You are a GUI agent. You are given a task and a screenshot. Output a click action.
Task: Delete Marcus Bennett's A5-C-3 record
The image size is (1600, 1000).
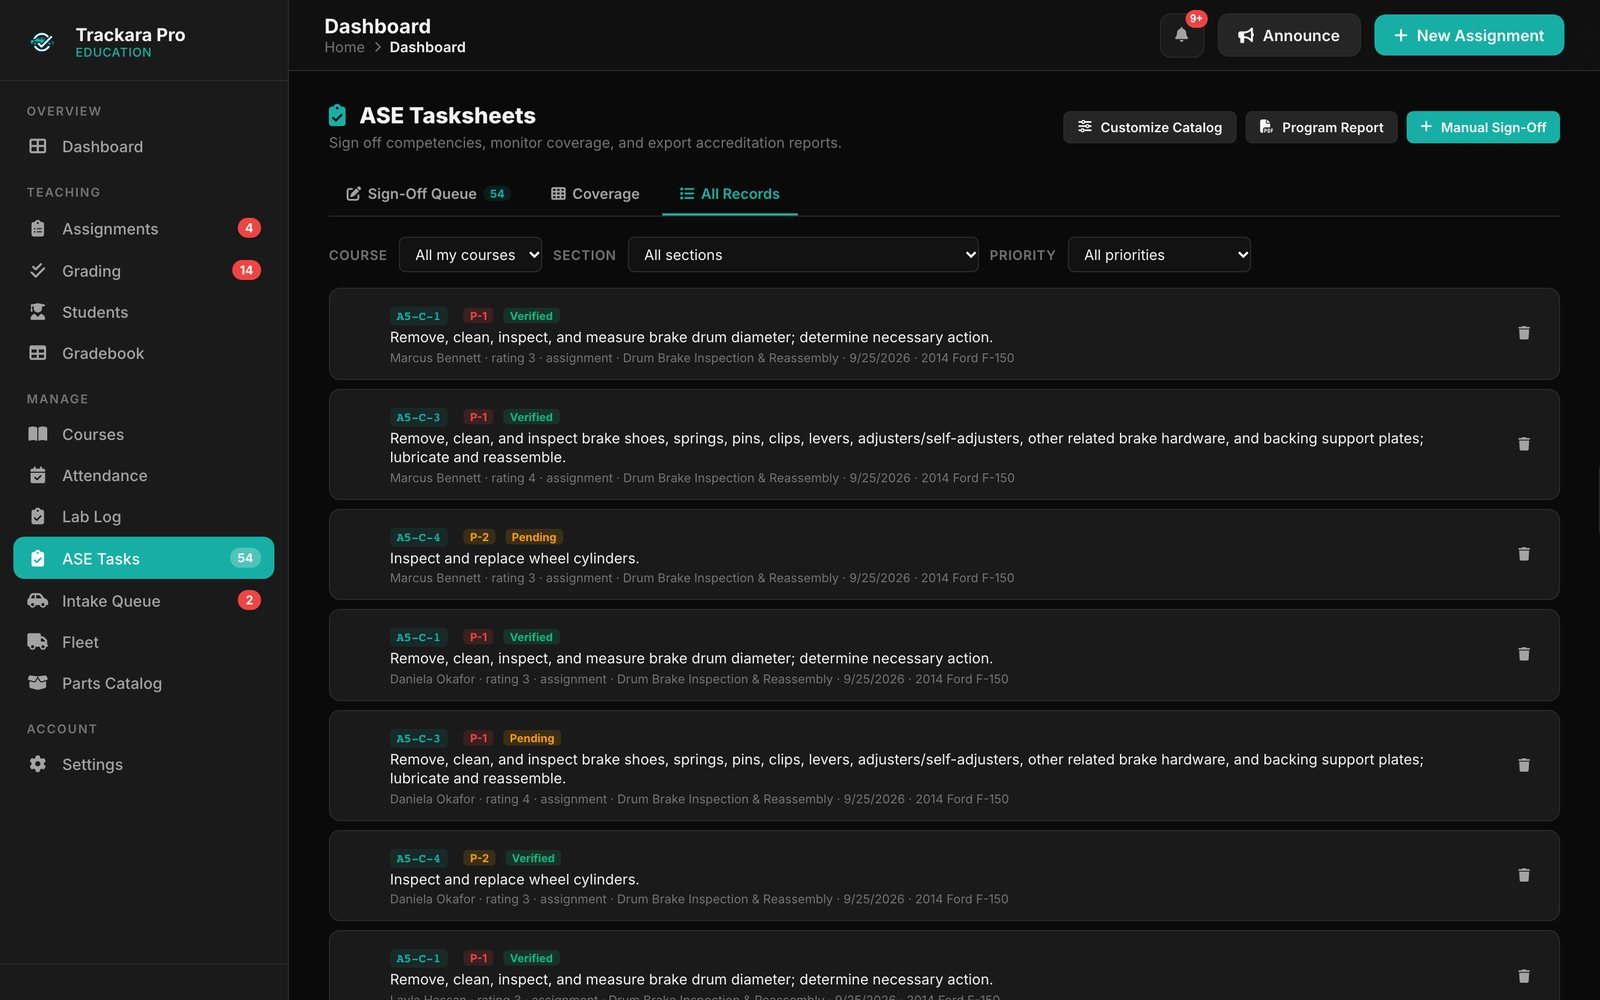coord(1523,444)
